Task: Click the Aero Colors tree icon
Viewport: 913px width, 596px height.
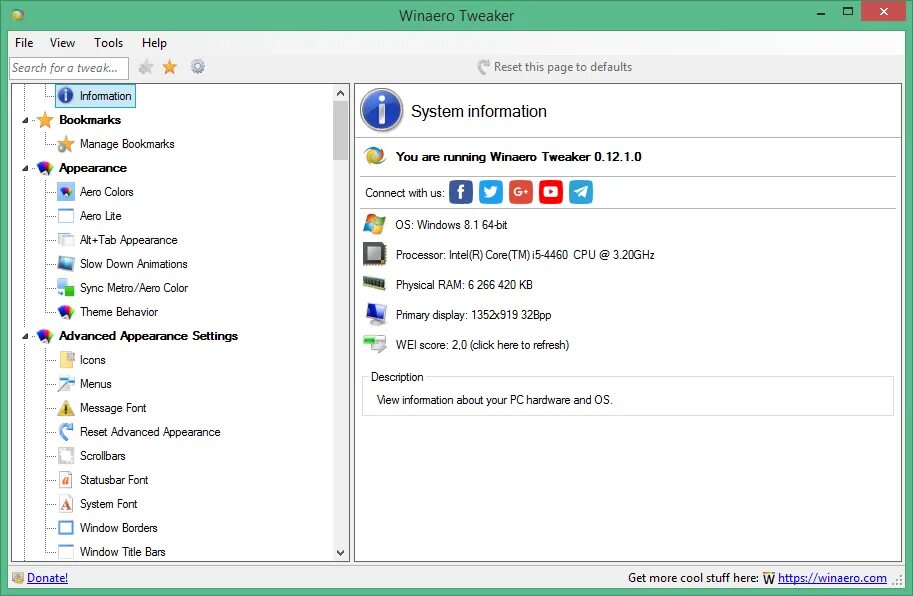Action: pos(66,191)
